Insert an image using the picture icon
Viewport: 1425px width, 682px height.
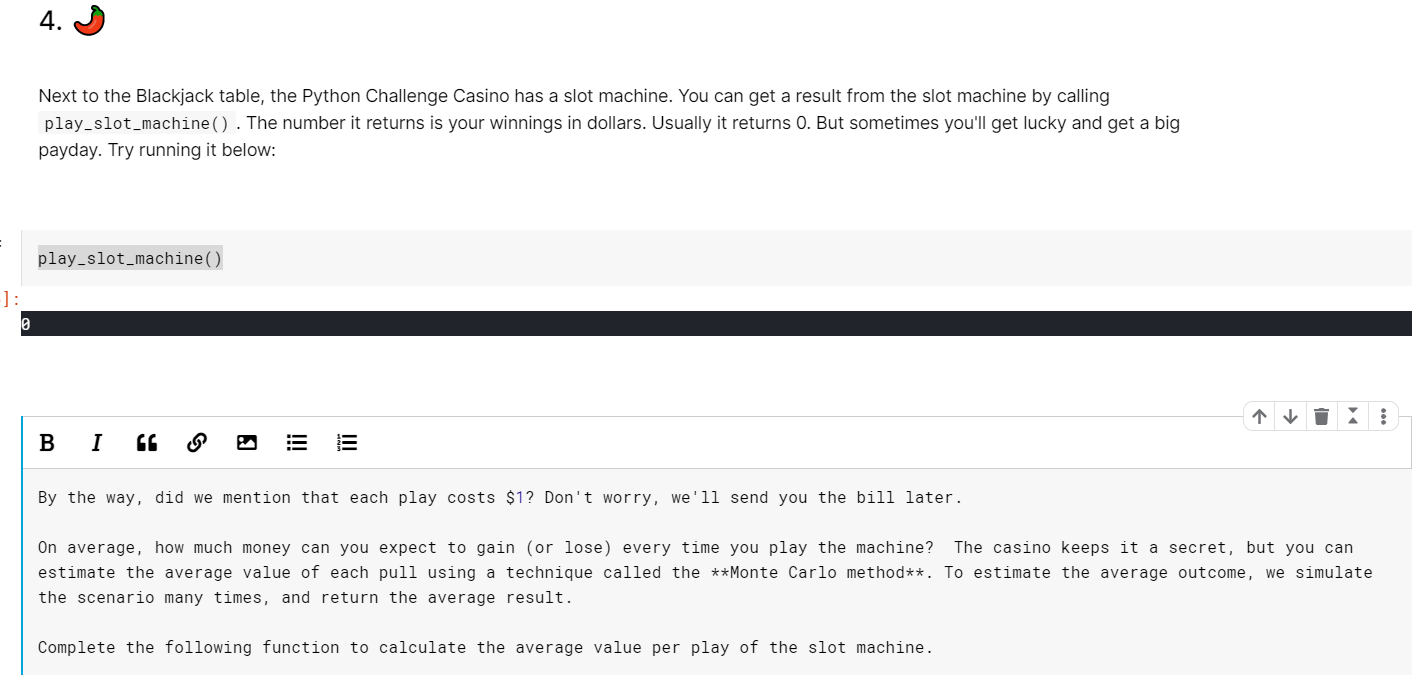[247, 443]
